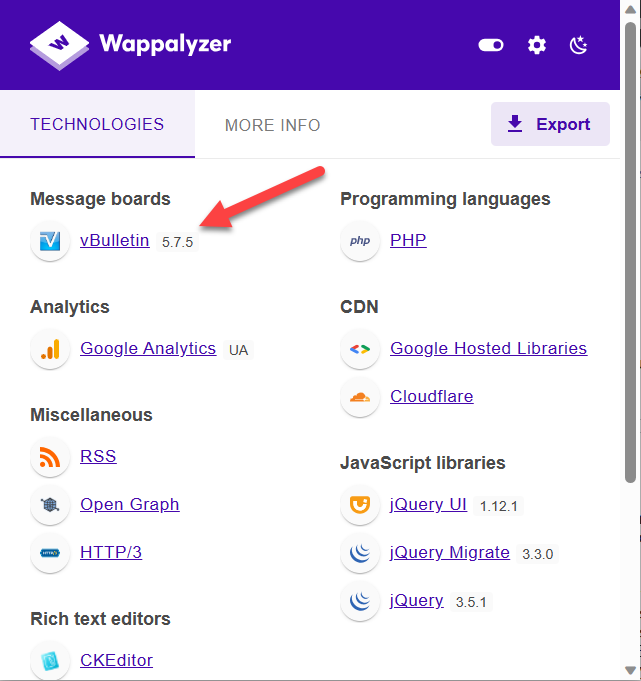Click the Cloudflare cloud icon
The image size is (641, 681).
360,397
